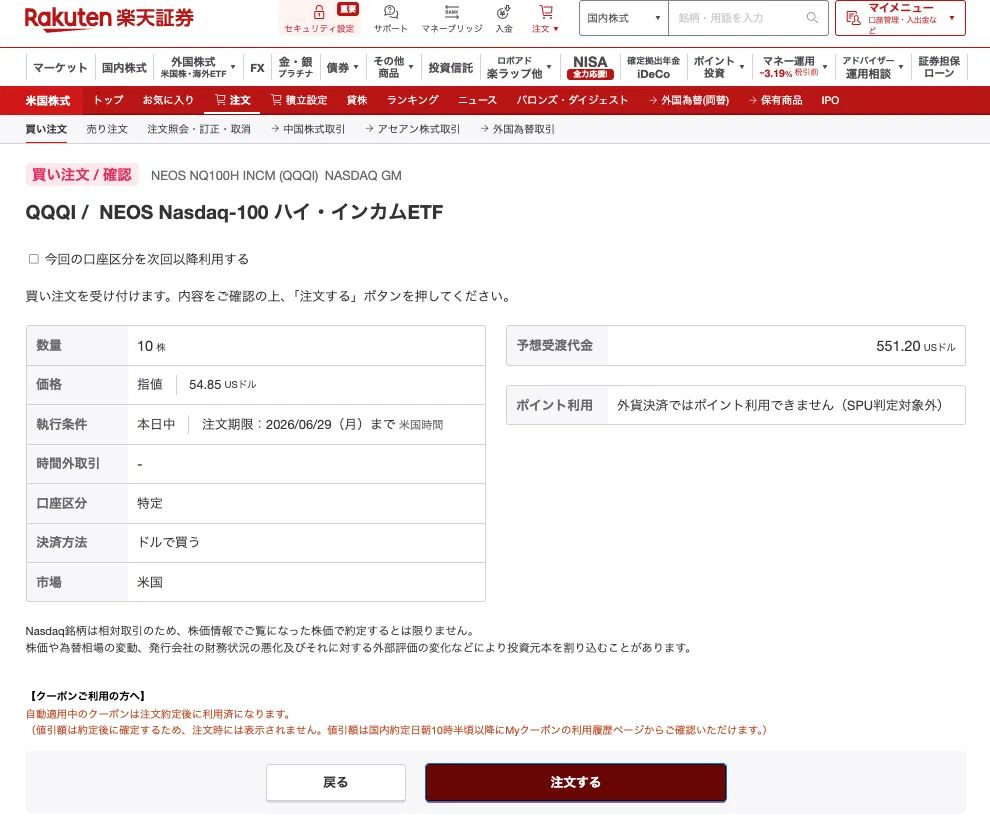Open the 投資信託 menu
This screenshot has height=827, width=990.
(451, 68)
